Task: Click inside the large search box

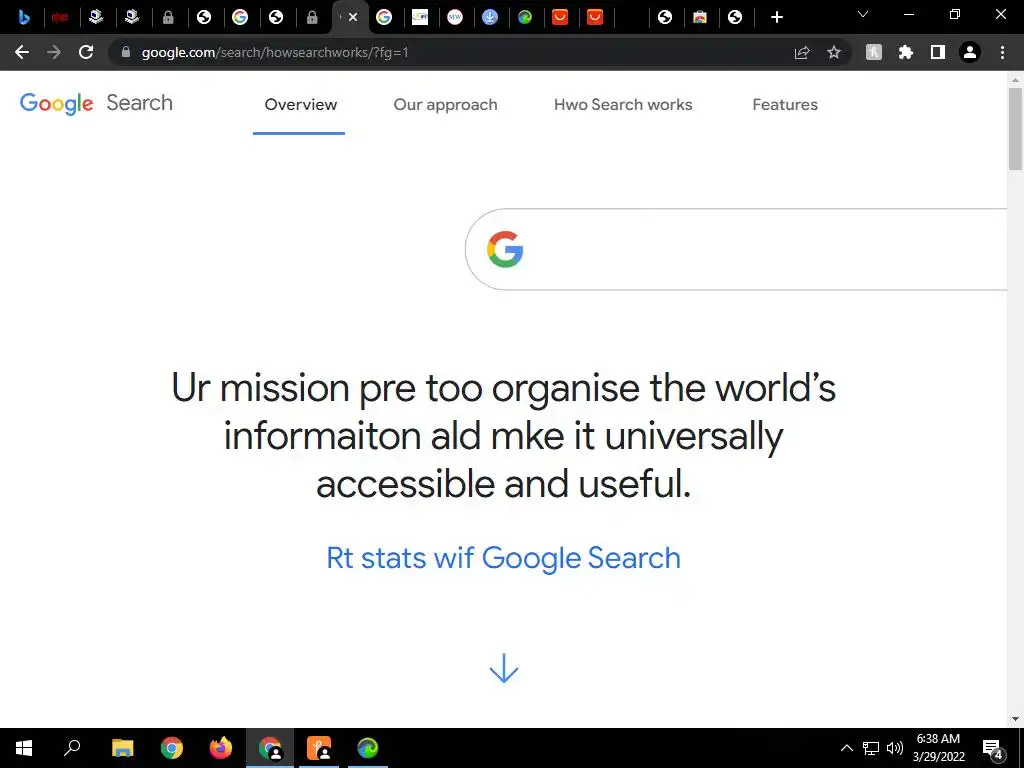Action: (736, 249)
